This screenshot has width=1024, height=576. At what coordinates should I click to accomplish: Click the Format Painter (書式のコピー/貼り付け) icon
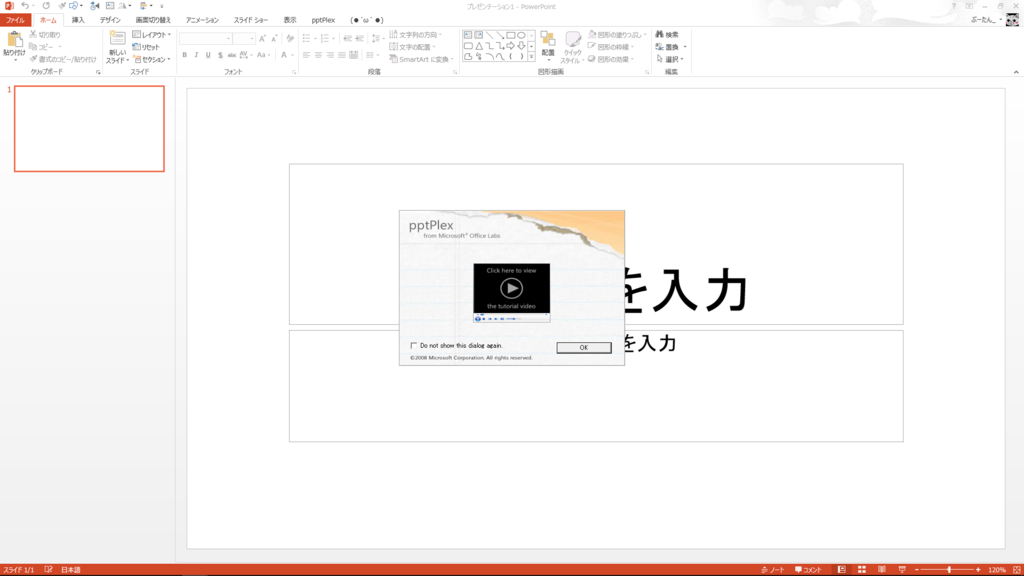click(x=33, y=59)
